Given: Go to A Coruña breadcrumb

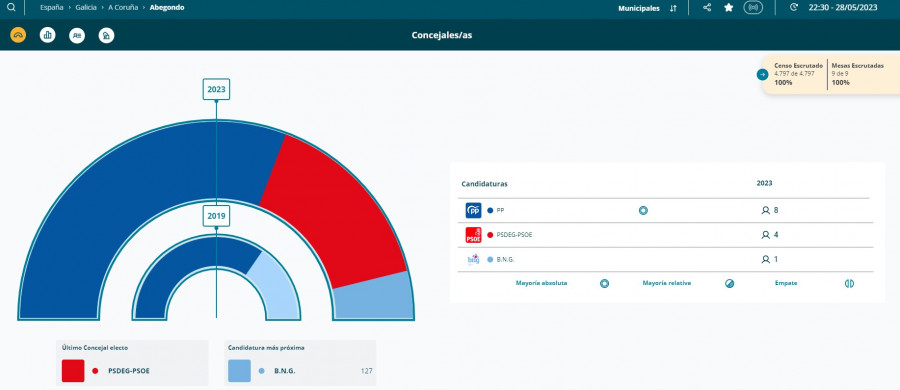Looking at the screenshot, I should click(x=122, y=7).
